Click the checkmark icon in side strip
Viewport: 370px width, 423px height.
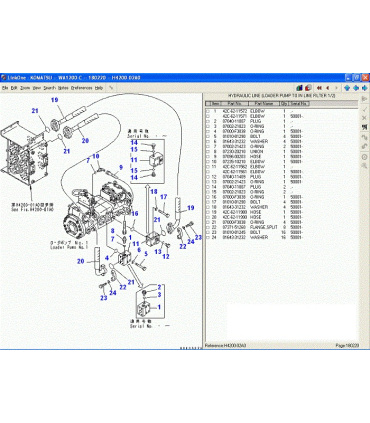pyautogui.click(x=364, y=109)
